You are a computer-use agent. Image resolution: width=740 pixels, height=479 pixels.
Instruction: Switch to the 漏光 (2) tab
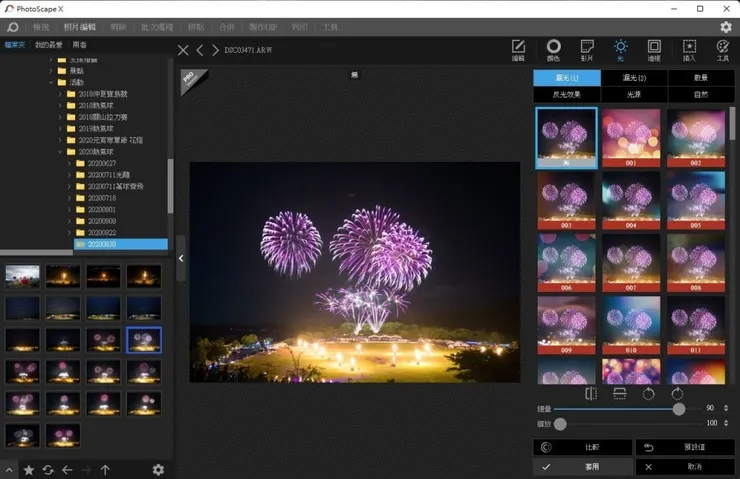pyautogui.click(x=634, y=78)
